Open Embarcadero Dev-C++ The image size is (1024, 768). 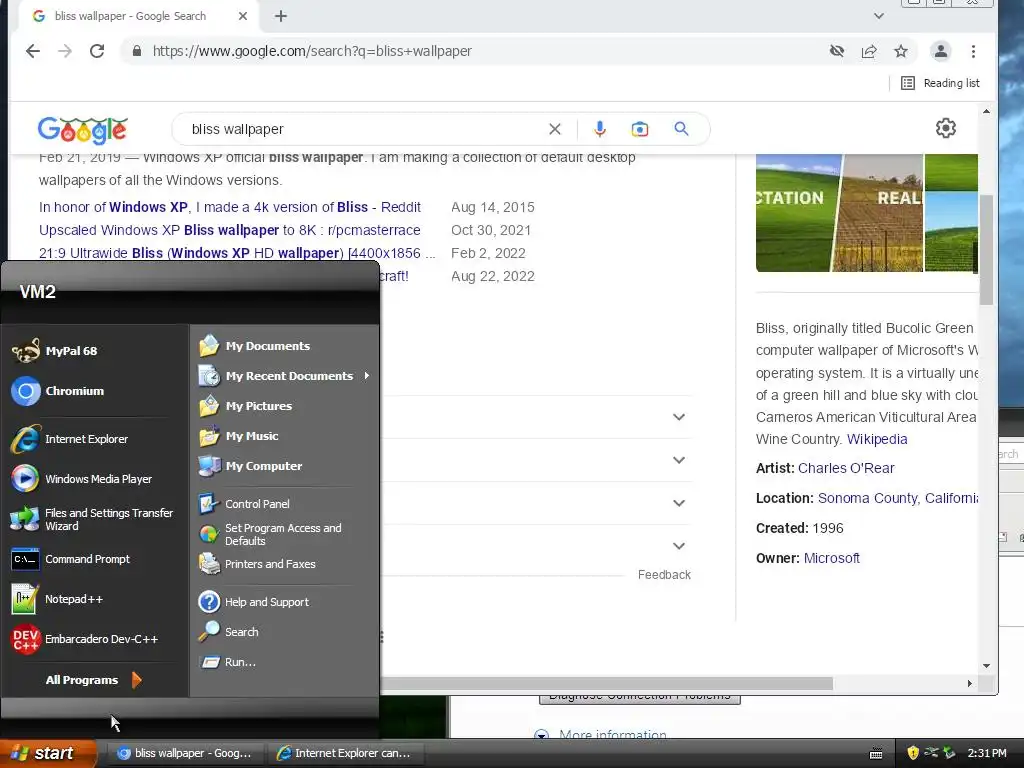click(84, 639)
